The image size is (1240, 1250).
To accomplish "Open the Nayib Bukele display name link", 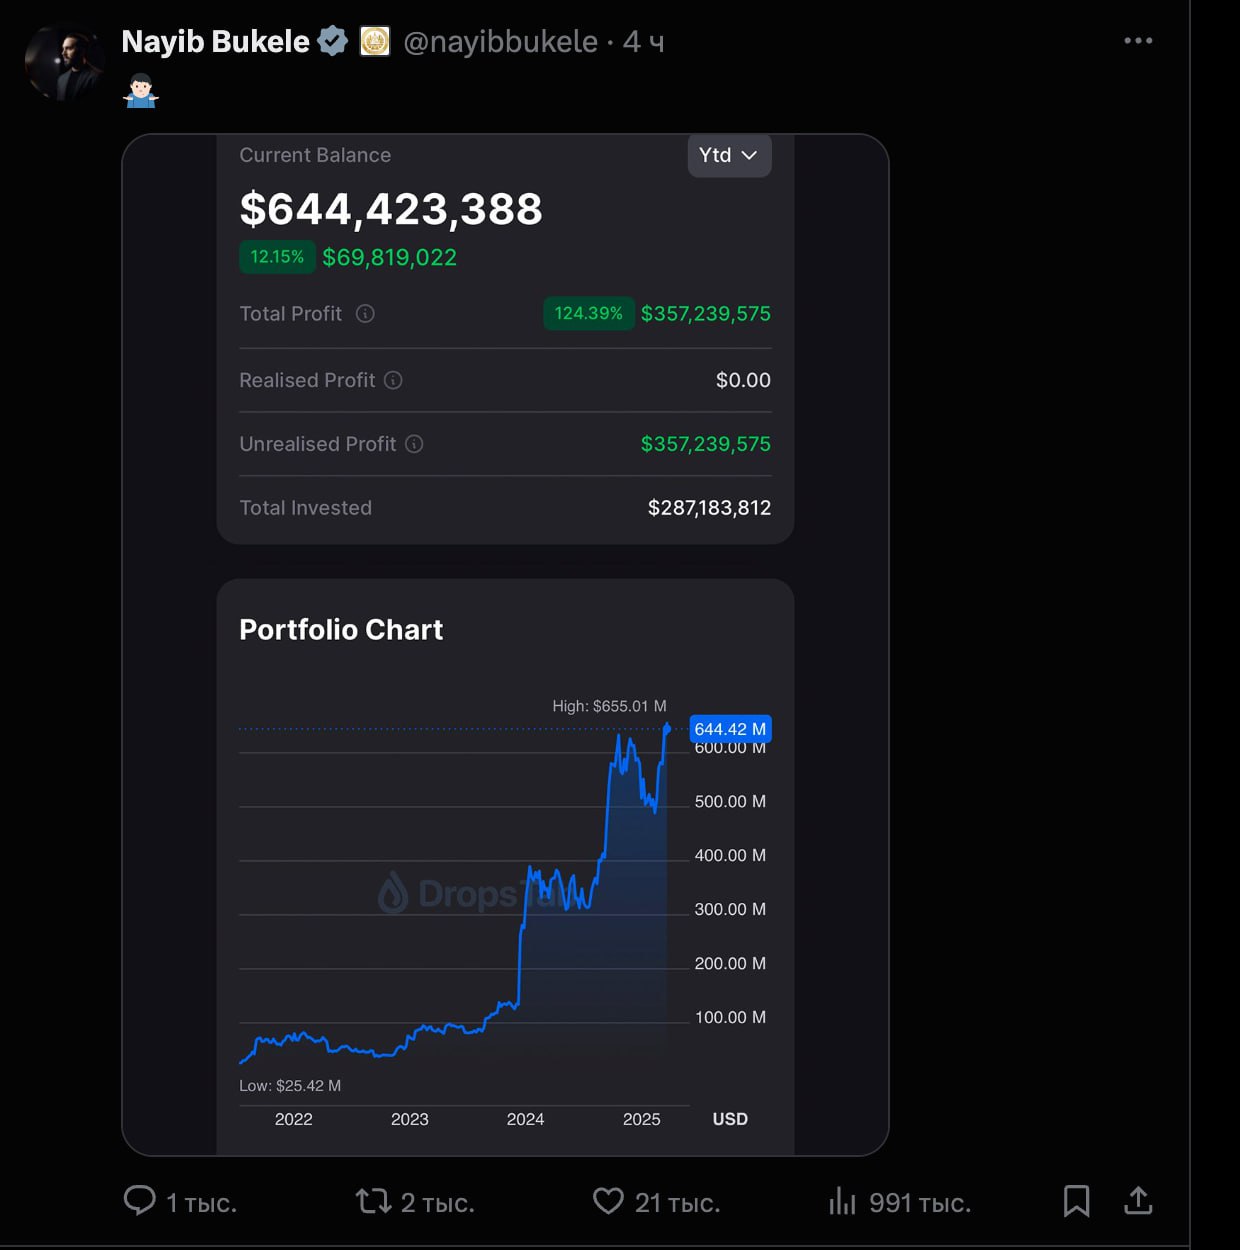I will pyautogui.click(x=215, y=41).
